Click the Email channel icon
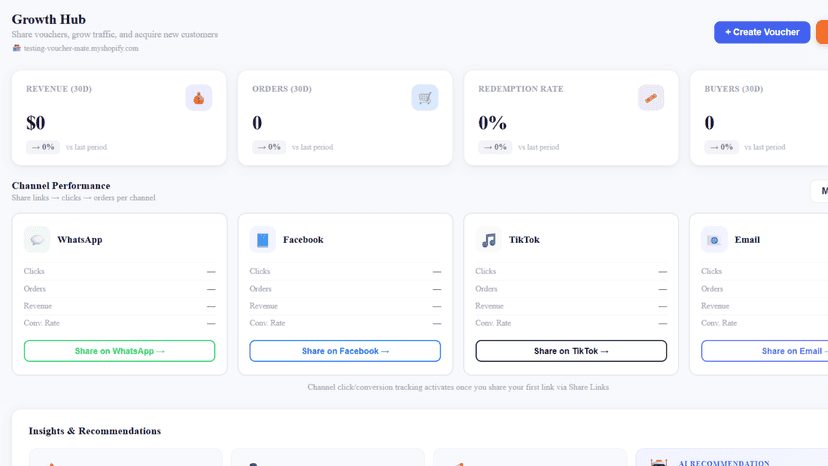Image resolution: width=828 pixels, height=466 pixels. 714,240
